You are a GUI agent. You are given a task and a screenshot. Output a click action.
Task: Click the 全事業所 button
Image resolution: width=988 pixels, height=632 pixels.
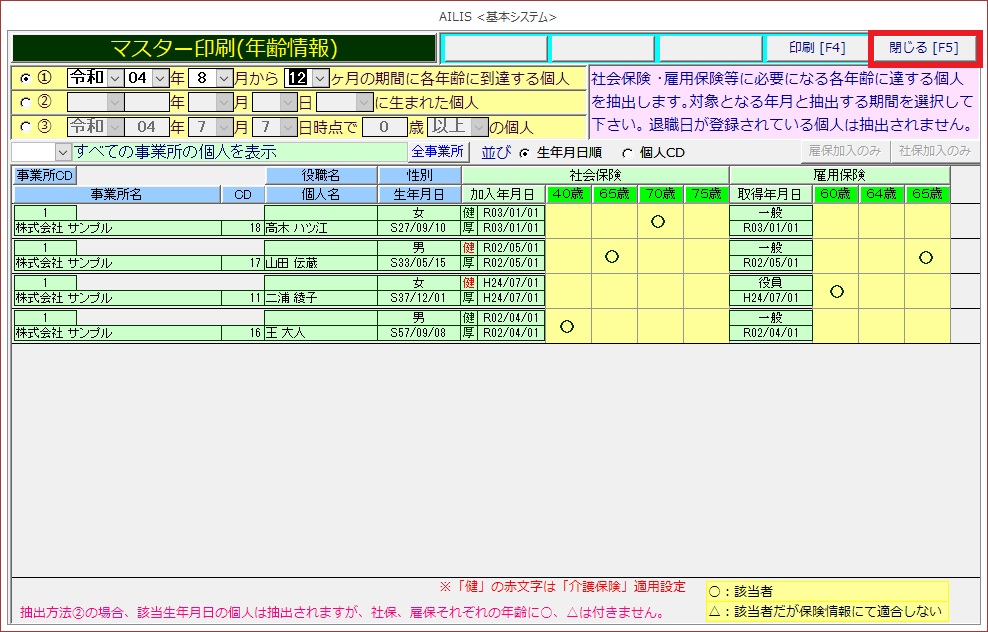point(439,152)
